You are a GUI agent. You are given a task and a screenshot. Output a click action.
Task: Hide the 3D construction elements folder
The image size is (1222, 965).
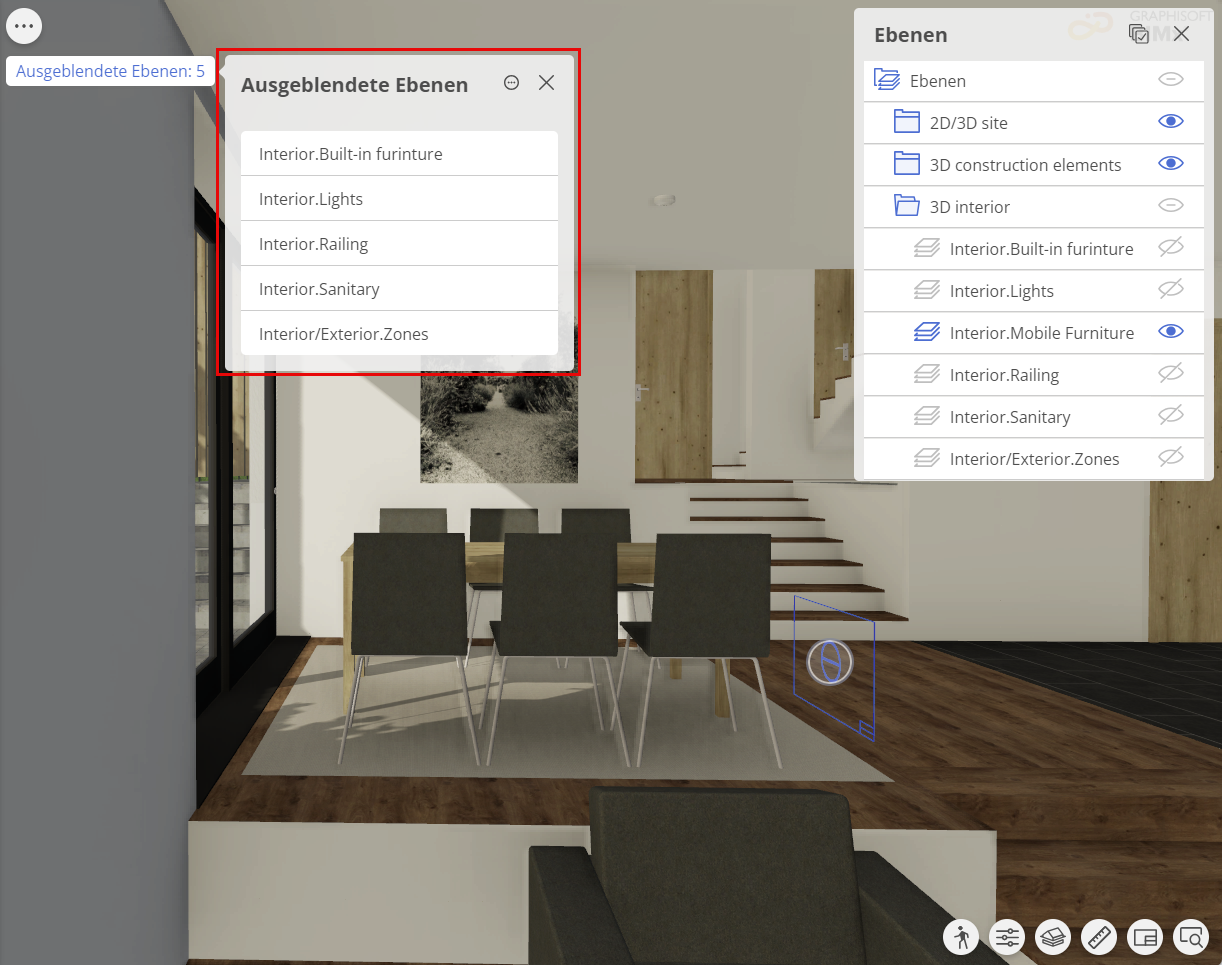coord(1171,164)
